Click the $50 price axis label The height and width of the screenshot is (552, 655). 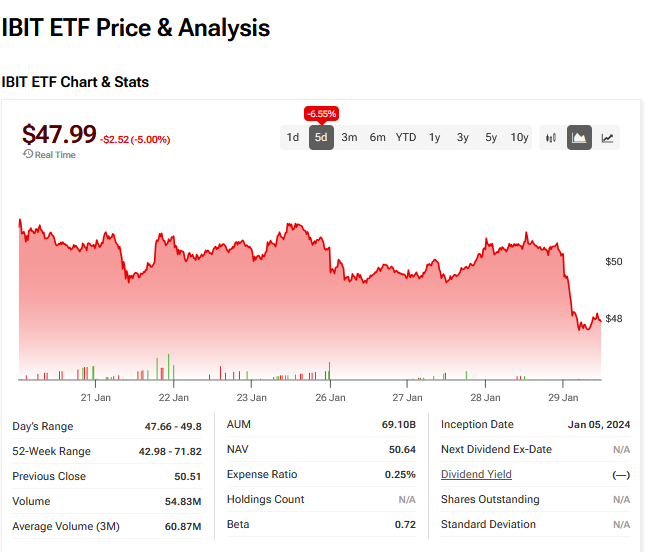pos(614,262)
